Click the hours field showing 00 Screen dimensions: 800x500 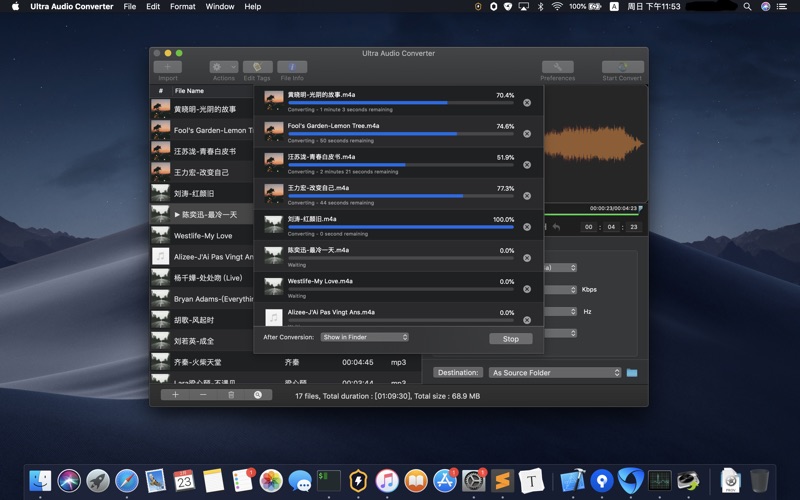[589, 227]
